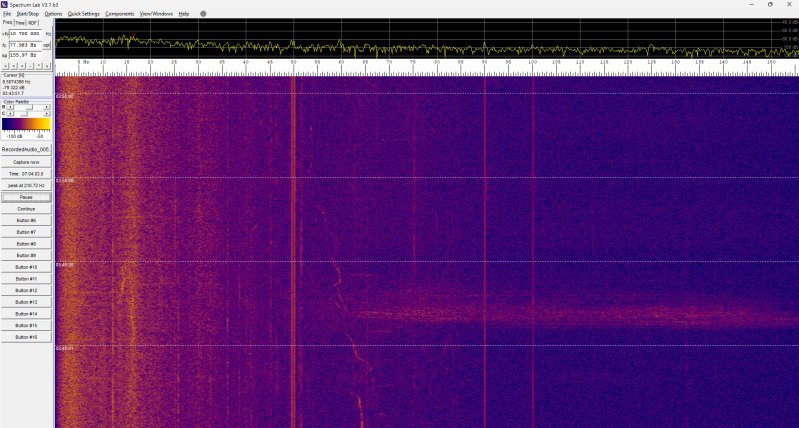Open the File menu
The width and height of the screenshot is (799, 428).
click(x=7, y=14)
